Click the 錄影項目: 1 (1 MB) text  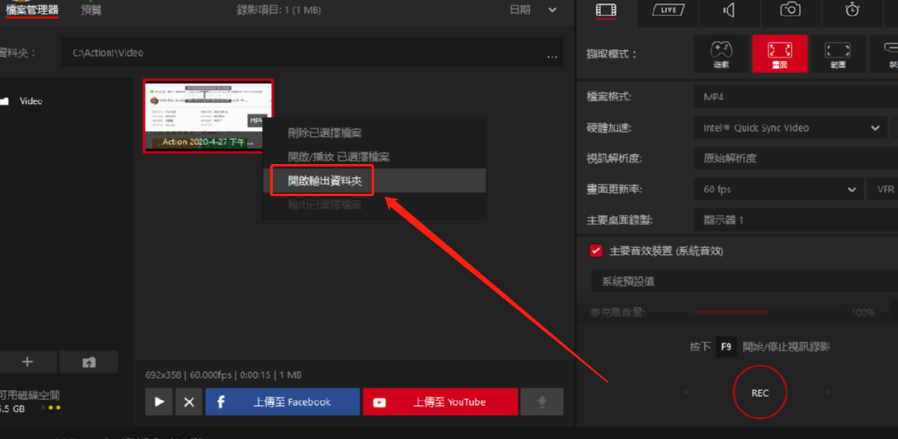(x=279, y=10)
